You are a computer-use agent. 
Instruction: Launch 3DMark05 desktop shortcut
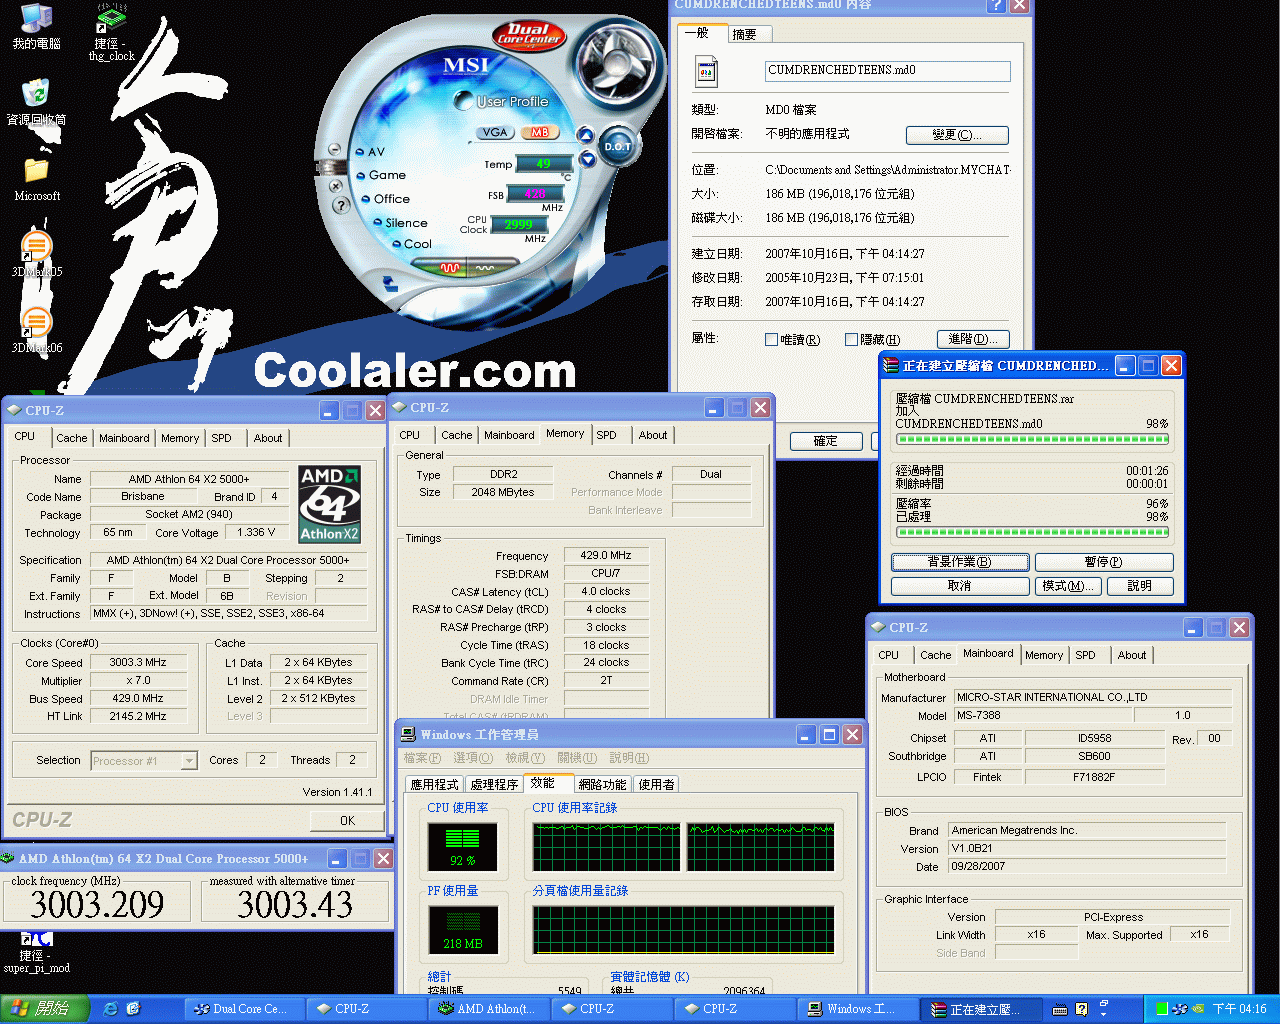[x=37, y=254]
